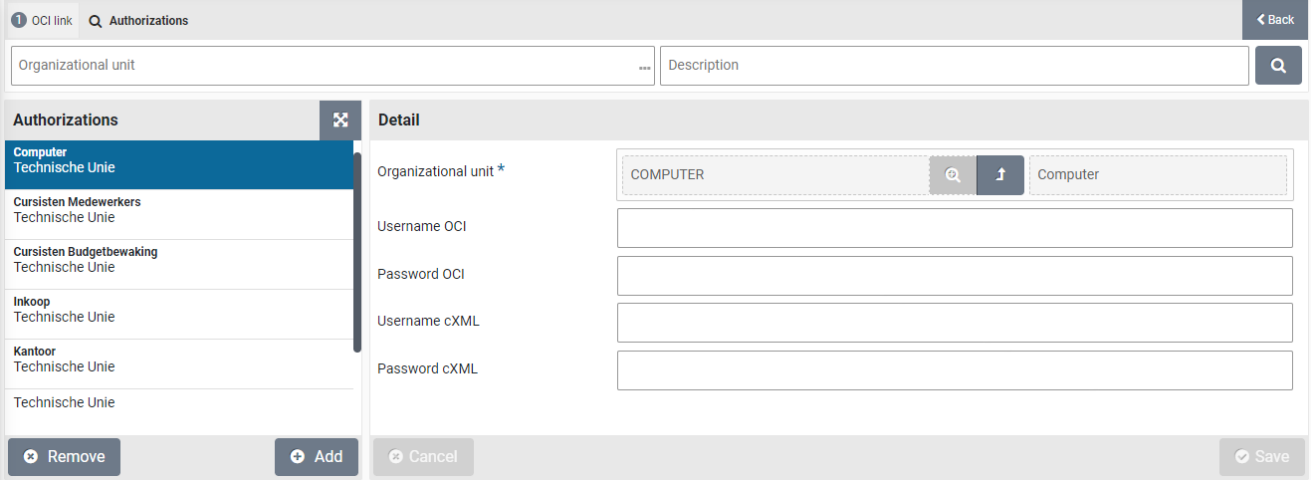The image size is (1311, 480).
Task: Focus the Password OCI field
Action: (x=954, y=276)
